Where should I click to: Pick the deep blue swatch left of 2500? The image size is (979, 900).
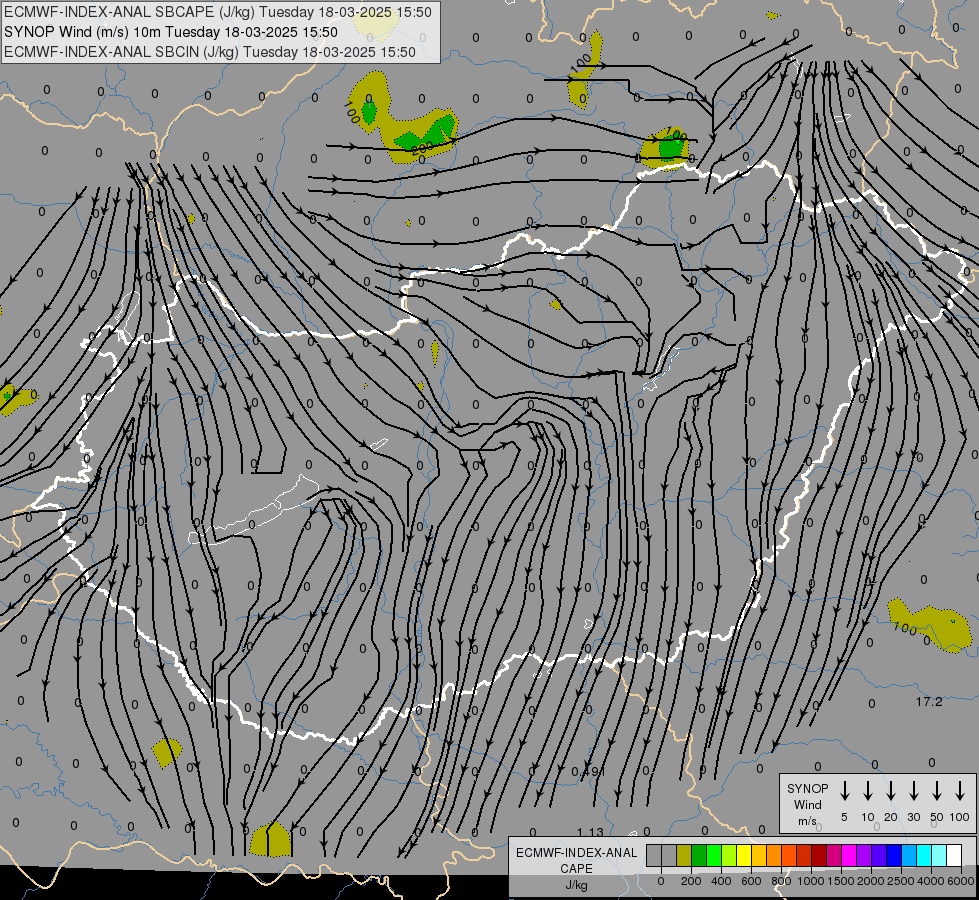(x=894, y=855)
